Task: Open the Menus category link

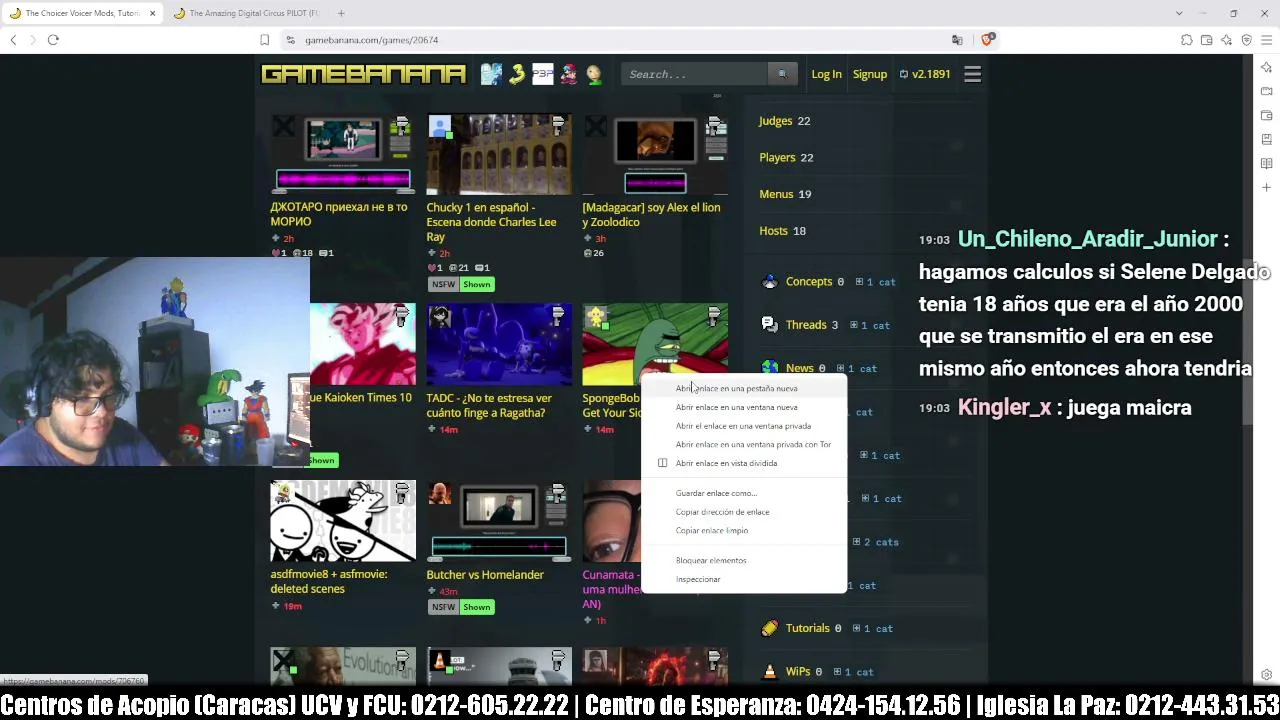Action: click(x=776, y=194)
